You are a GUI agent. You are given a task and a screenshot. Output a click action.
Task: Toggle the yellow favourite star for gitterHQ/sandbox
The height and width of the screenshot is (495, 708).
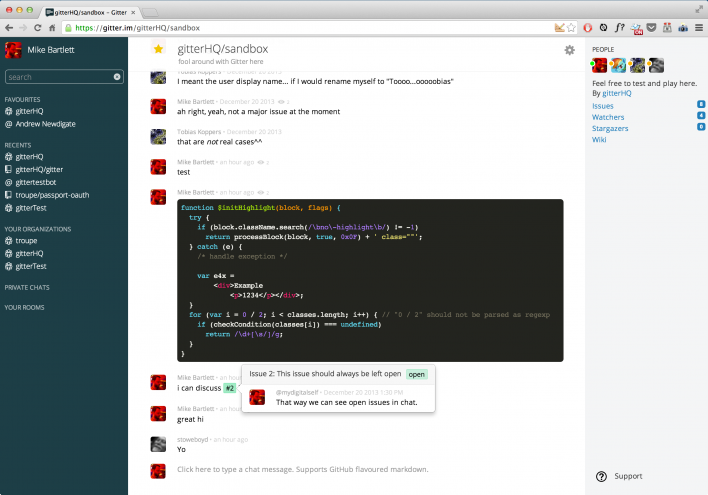point(158,49)
